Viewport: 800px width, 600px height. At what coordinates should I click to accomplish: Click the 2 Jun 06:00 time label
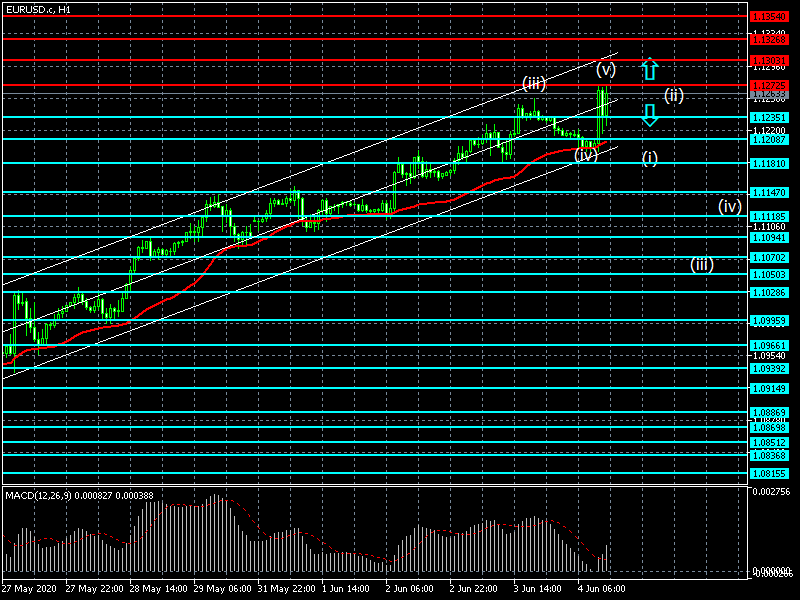pos(410,589)
